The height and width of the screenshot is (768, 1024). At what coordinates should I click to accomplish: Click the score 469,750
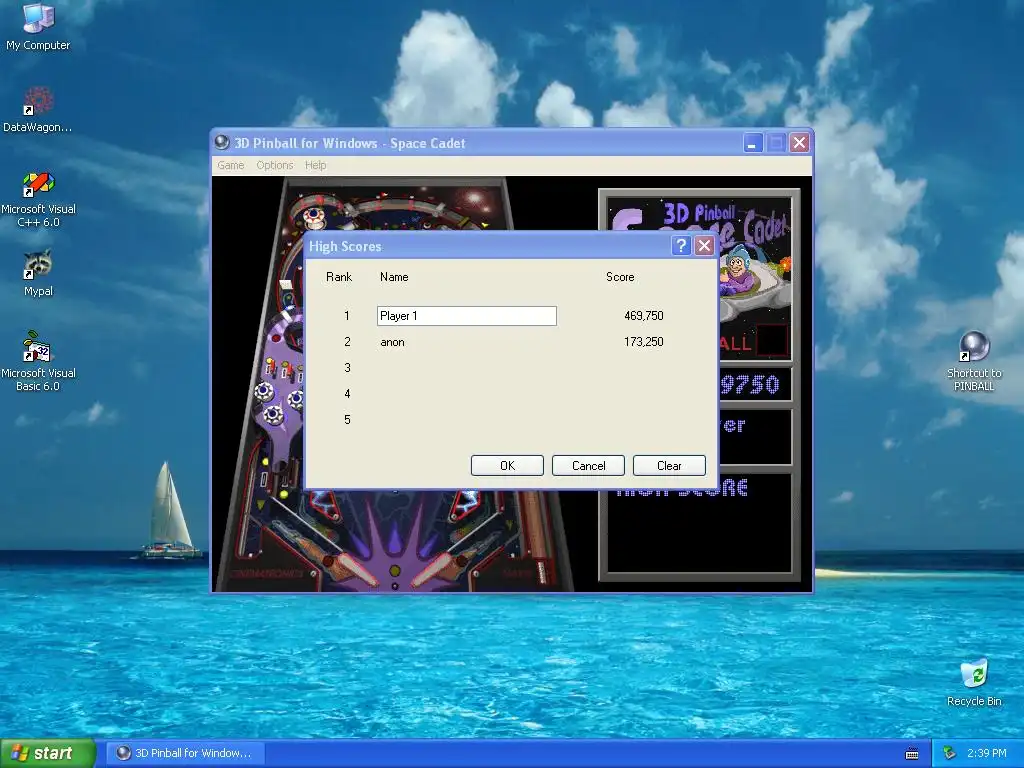click(643, 316)
